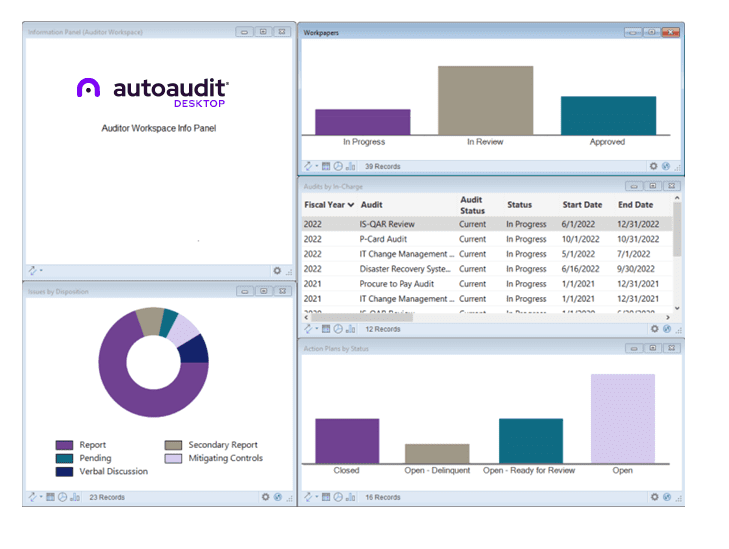Click the Mitigating Controls legend swatch
The image size is (729, 549).
click(x=173, y=458)
